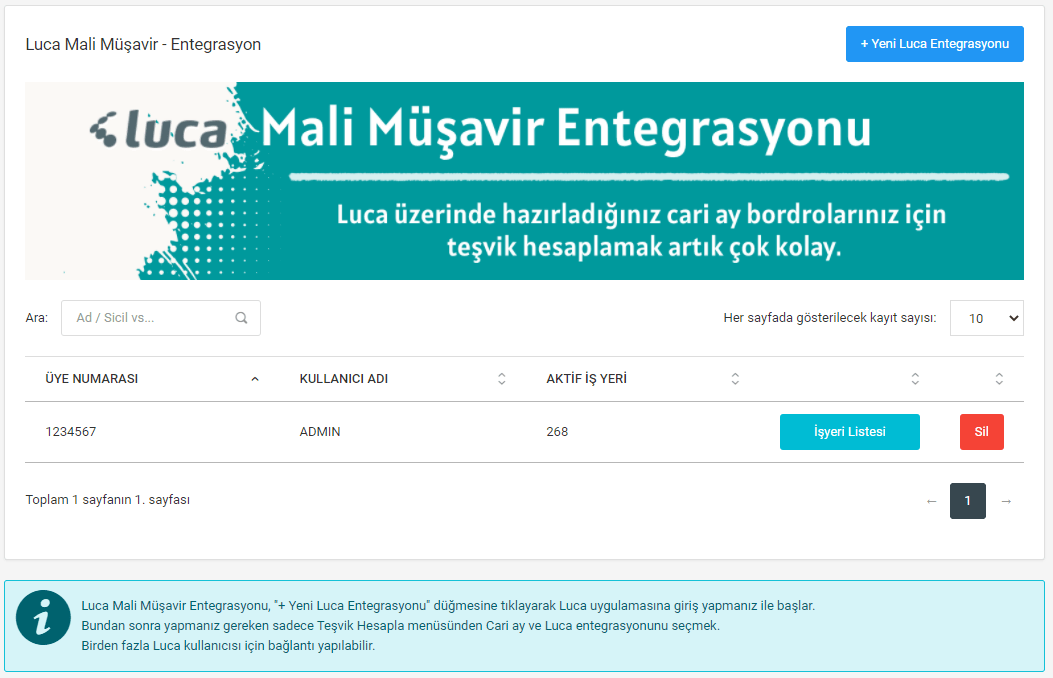
Task: Add new Luca integration
Action: pyautogui.click(x=935, y=44)
